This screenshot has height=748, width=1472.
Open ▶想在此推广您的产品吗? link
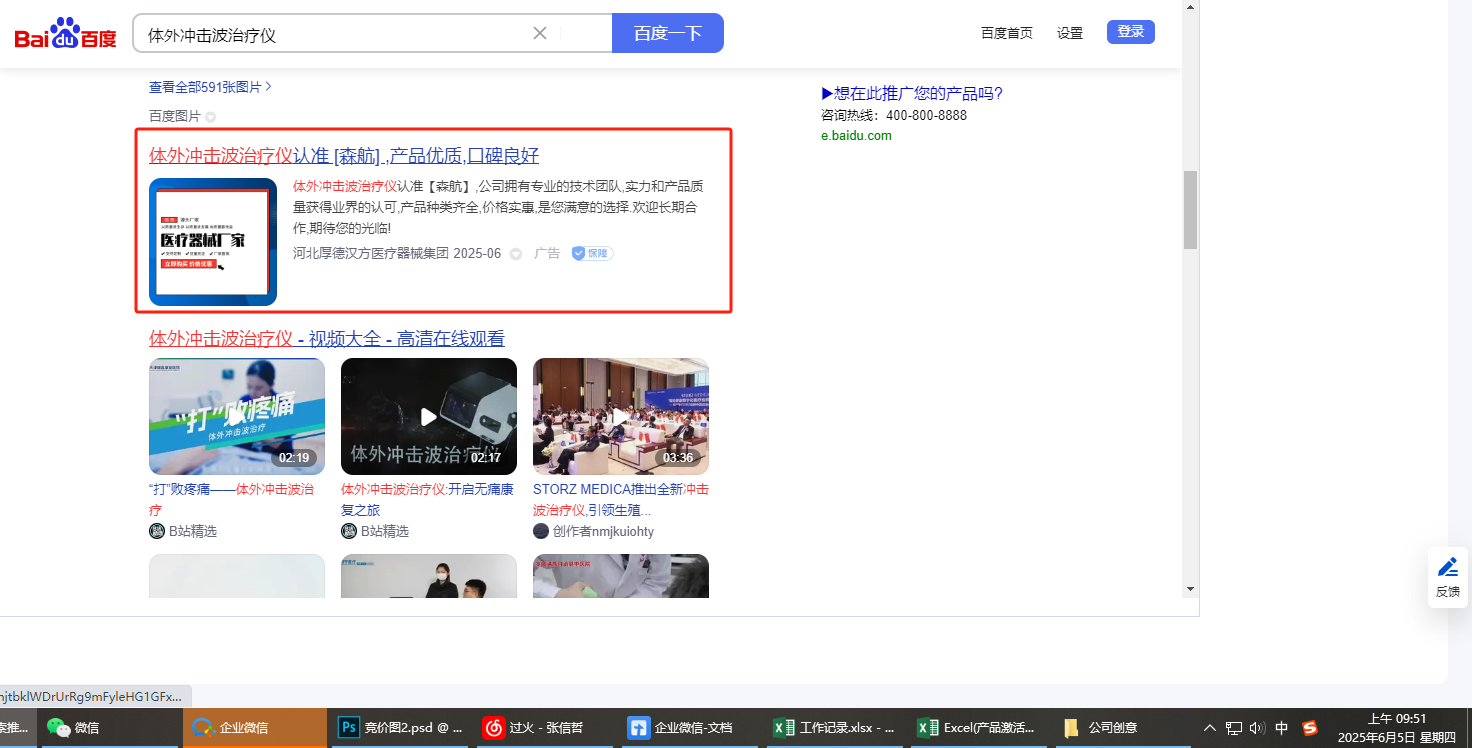point(912,93)
